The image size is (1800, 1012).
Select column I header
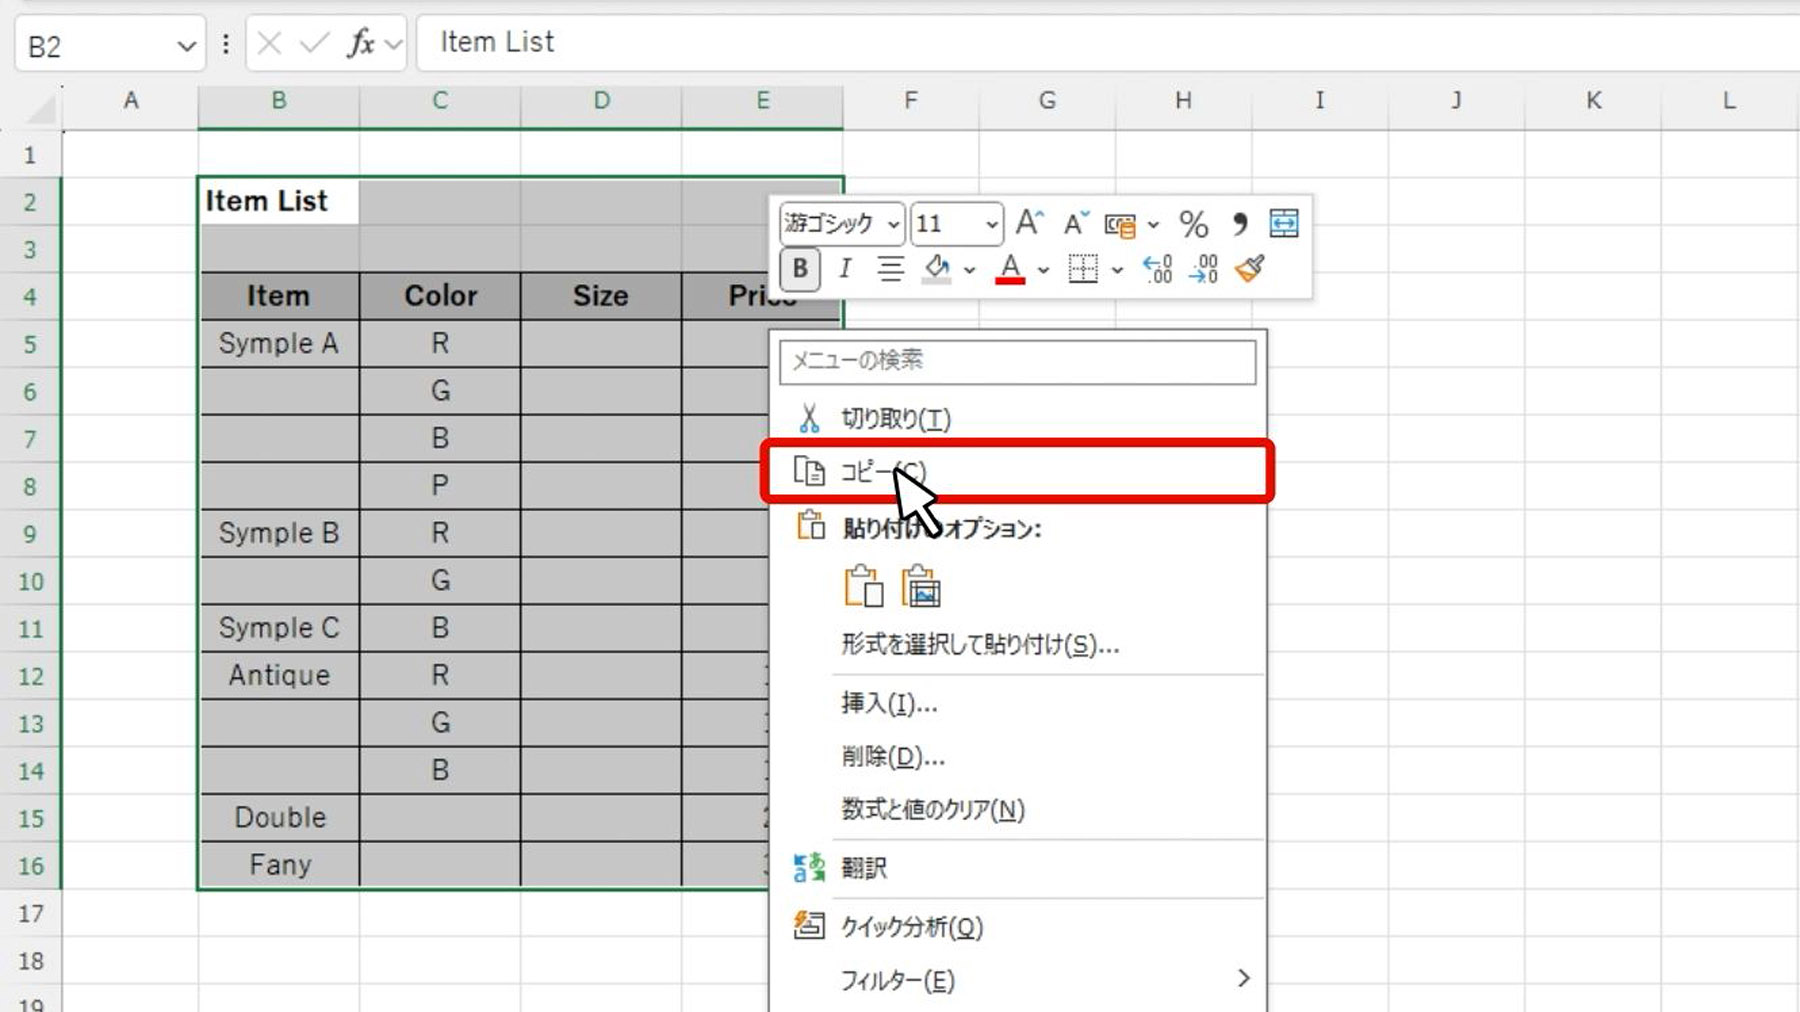pos(1320,101)
